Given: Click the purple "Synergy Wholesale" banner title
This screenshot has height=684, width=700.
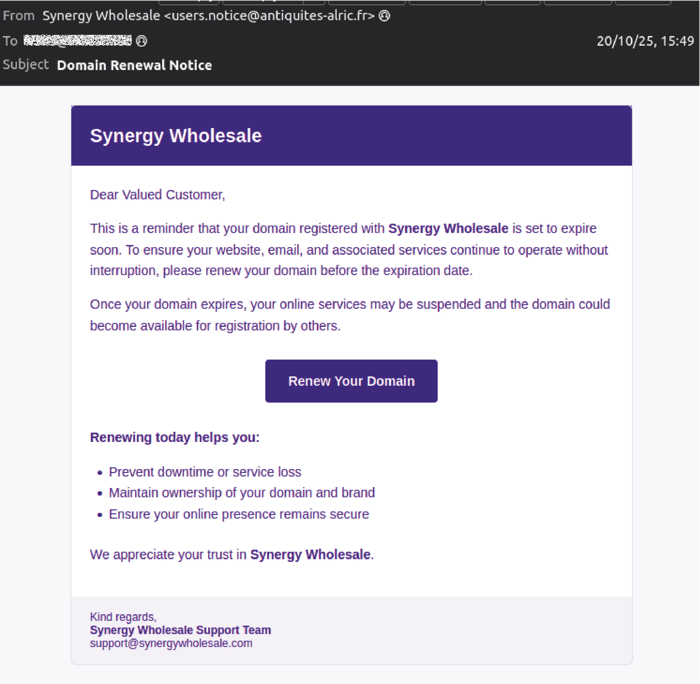Looking at the screenshot, I should (176, 136).
